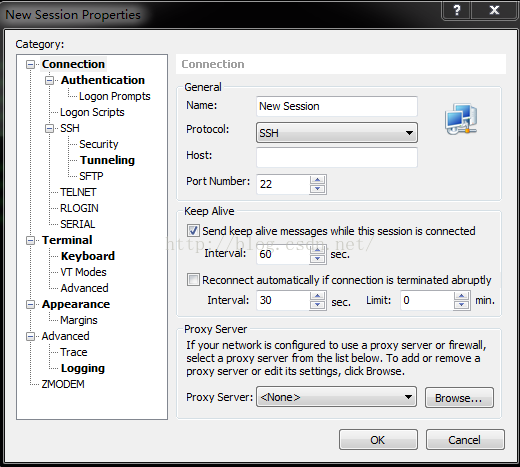Click the help question mark button

coord(456,10)
